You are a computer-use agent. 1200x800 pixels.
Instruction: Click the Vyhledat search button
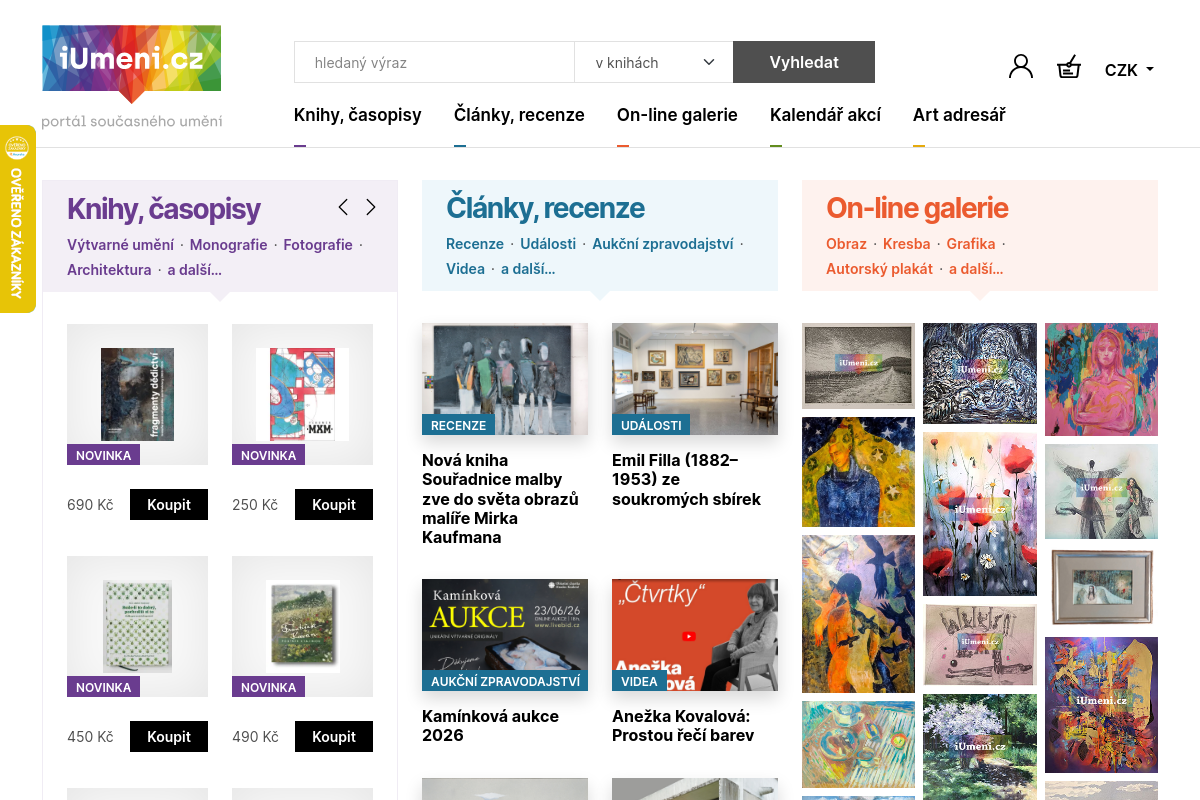pyautogui.click(x=804, y=62)
